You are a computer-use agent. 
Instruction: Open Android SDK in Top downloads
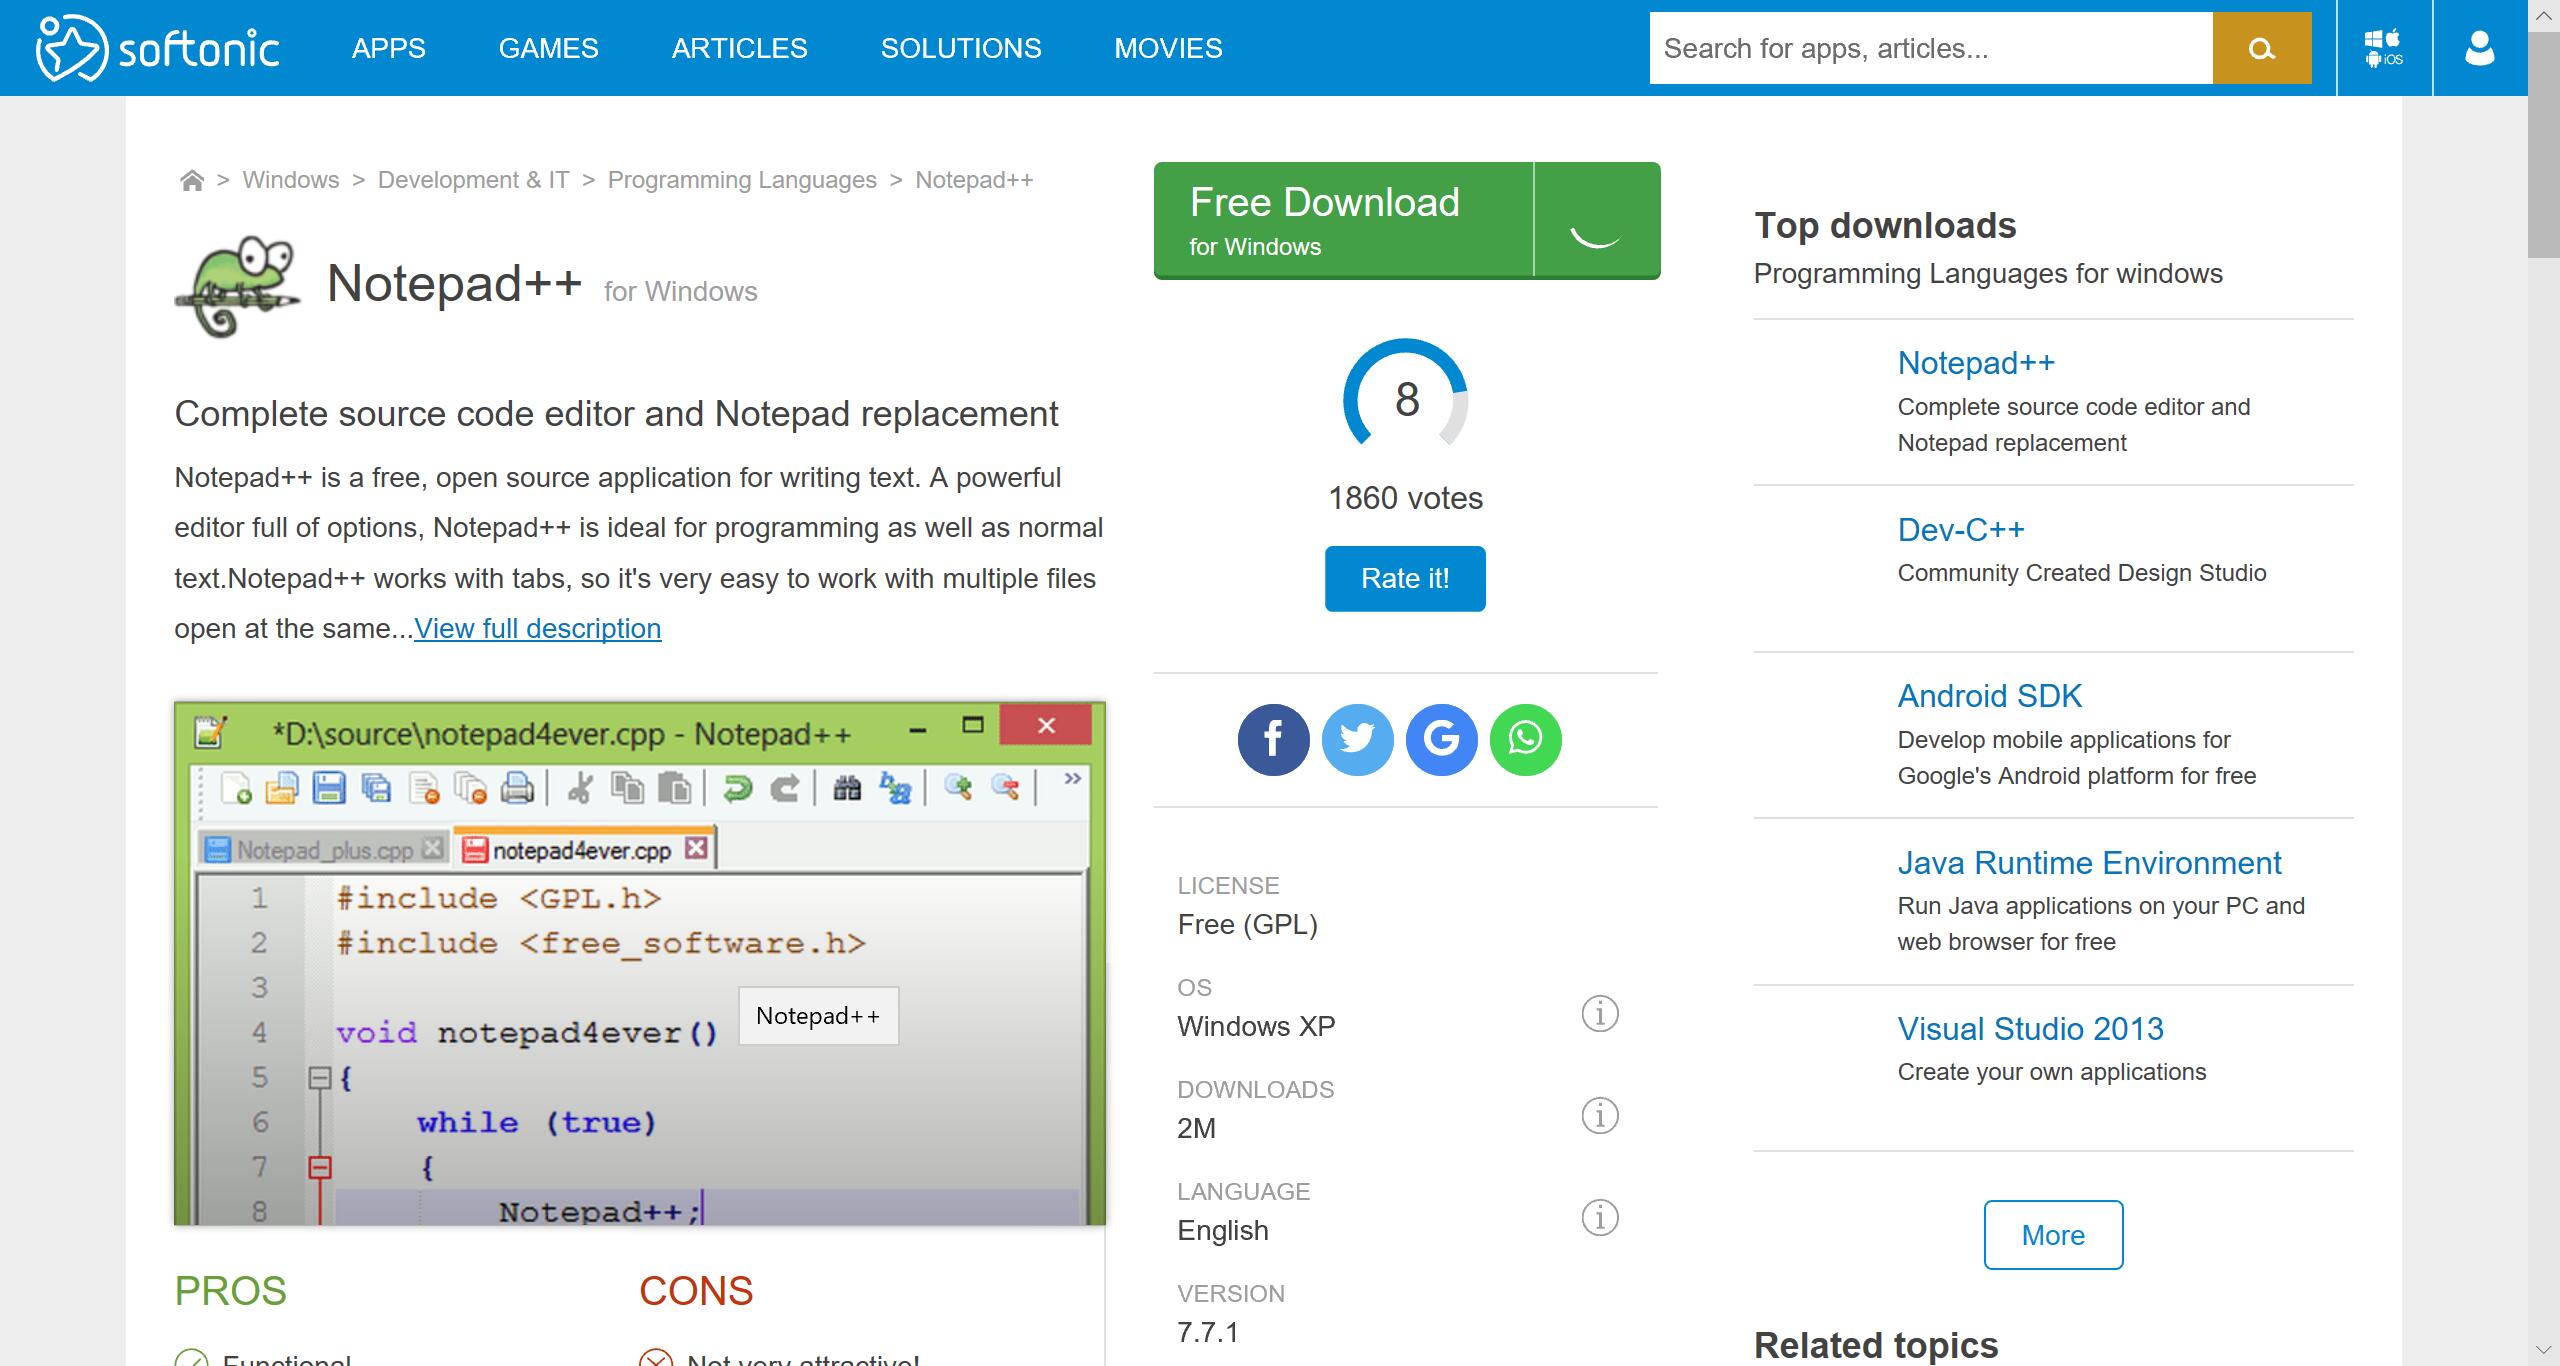[x=1990, y=695]
